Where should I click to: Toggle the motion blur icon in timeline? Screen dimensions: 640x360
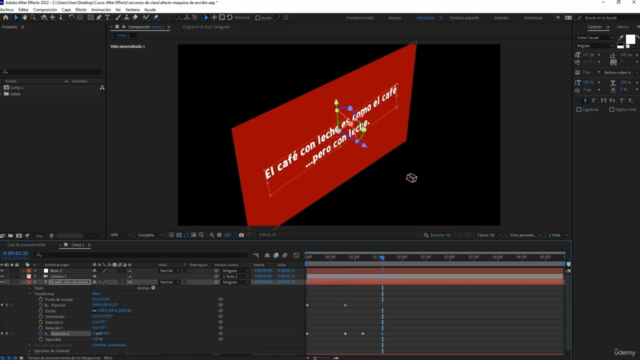(285, 255)
